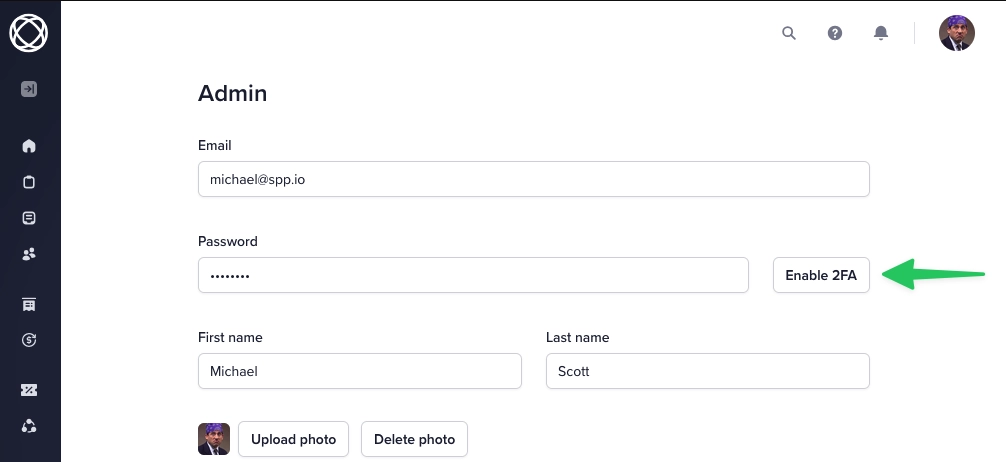
Task: Open the percent coupon icon
Action: tap(29, 390)
